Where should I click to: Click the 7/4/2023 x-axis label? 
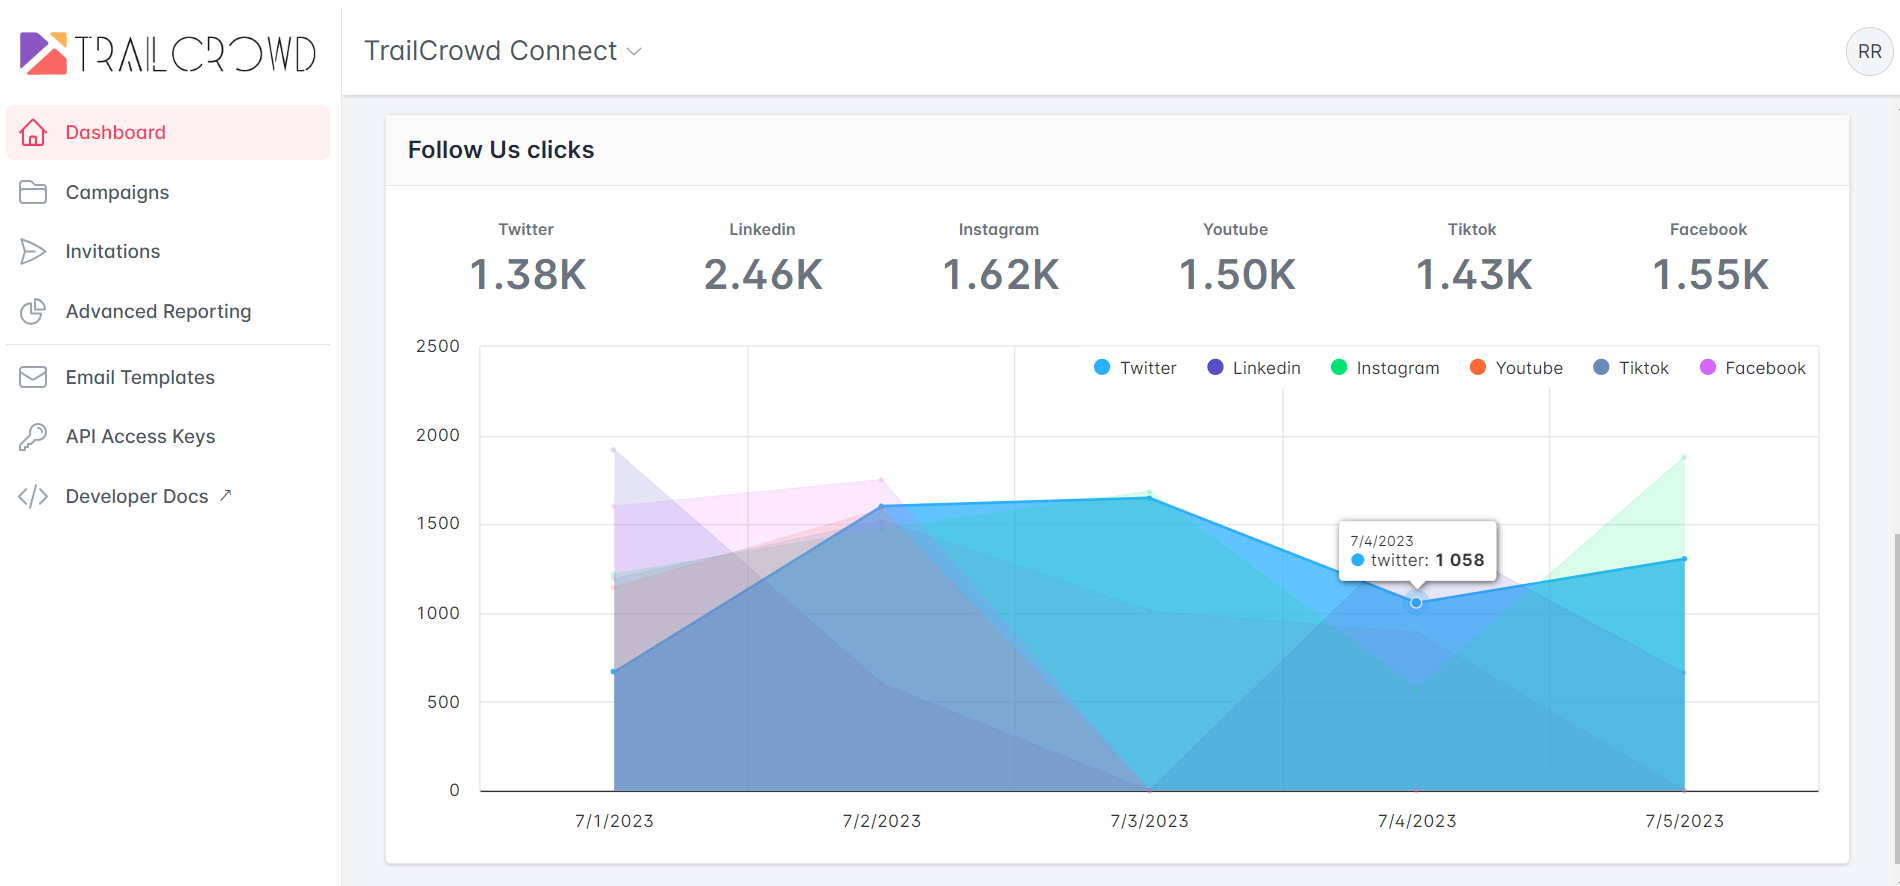1417,821
